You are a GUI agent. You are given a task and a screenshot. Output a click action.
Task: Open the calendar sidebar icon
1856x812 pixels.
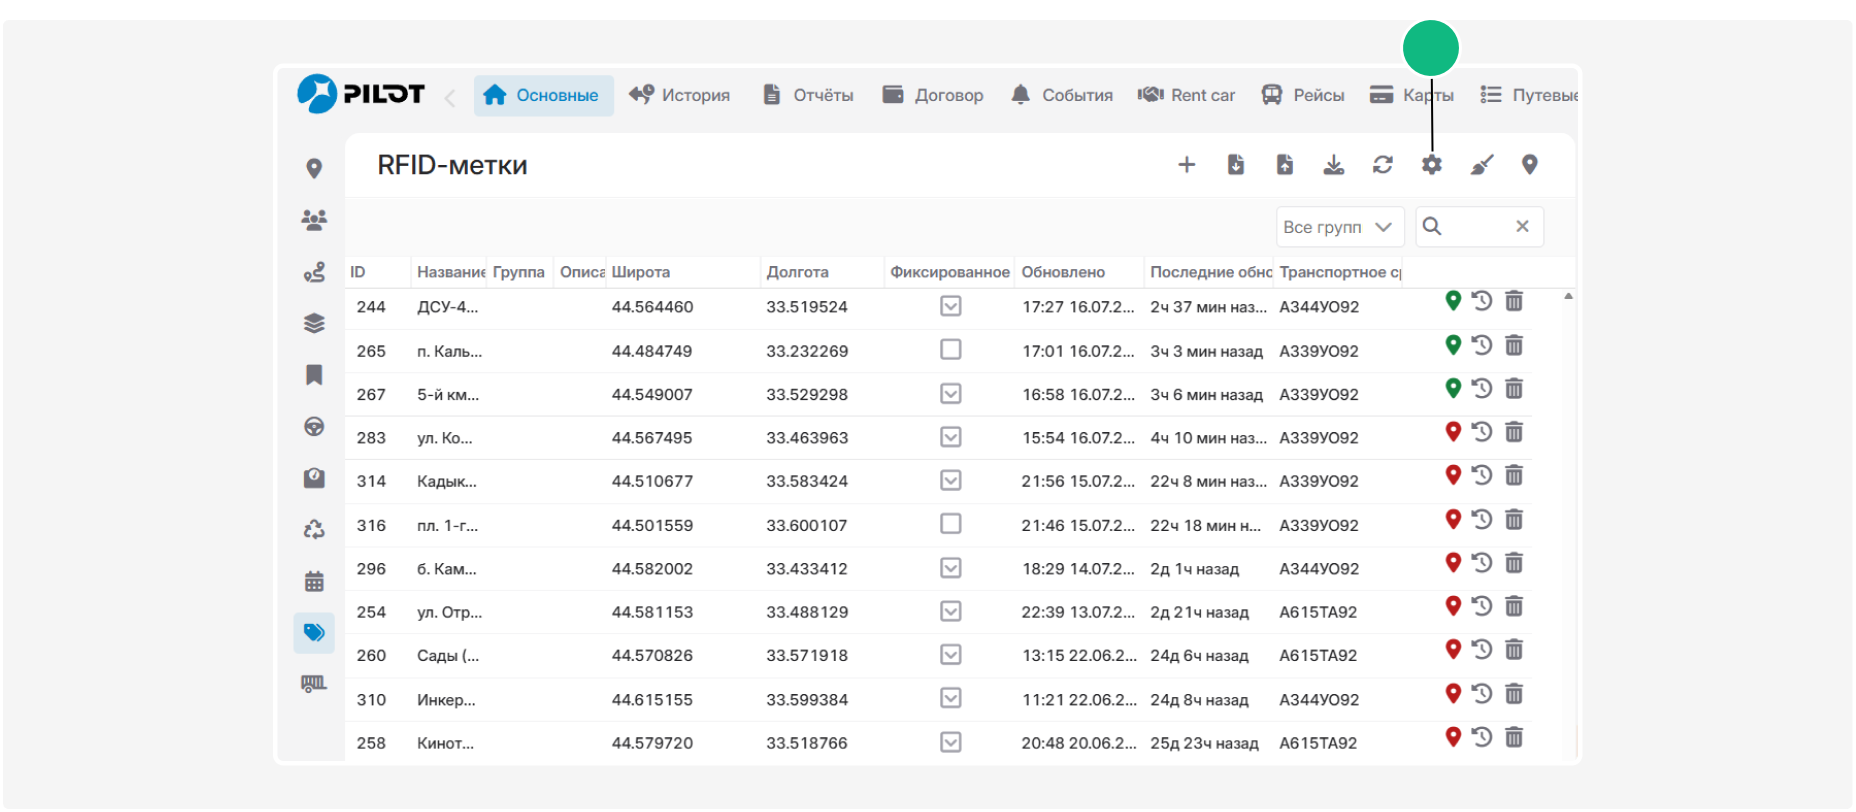[x=314, y=581]
